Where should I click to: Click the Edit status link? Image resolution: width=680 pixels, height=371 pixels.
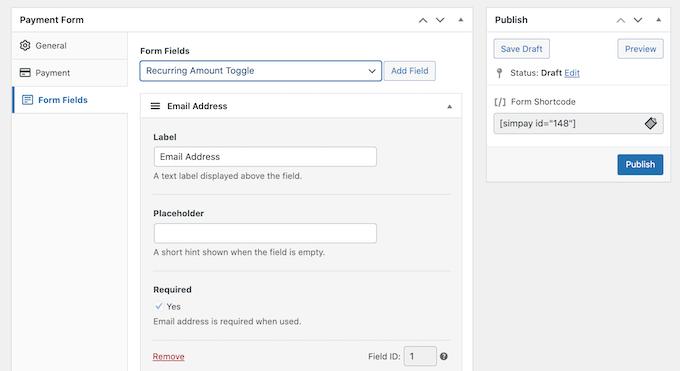click(572, 73)
